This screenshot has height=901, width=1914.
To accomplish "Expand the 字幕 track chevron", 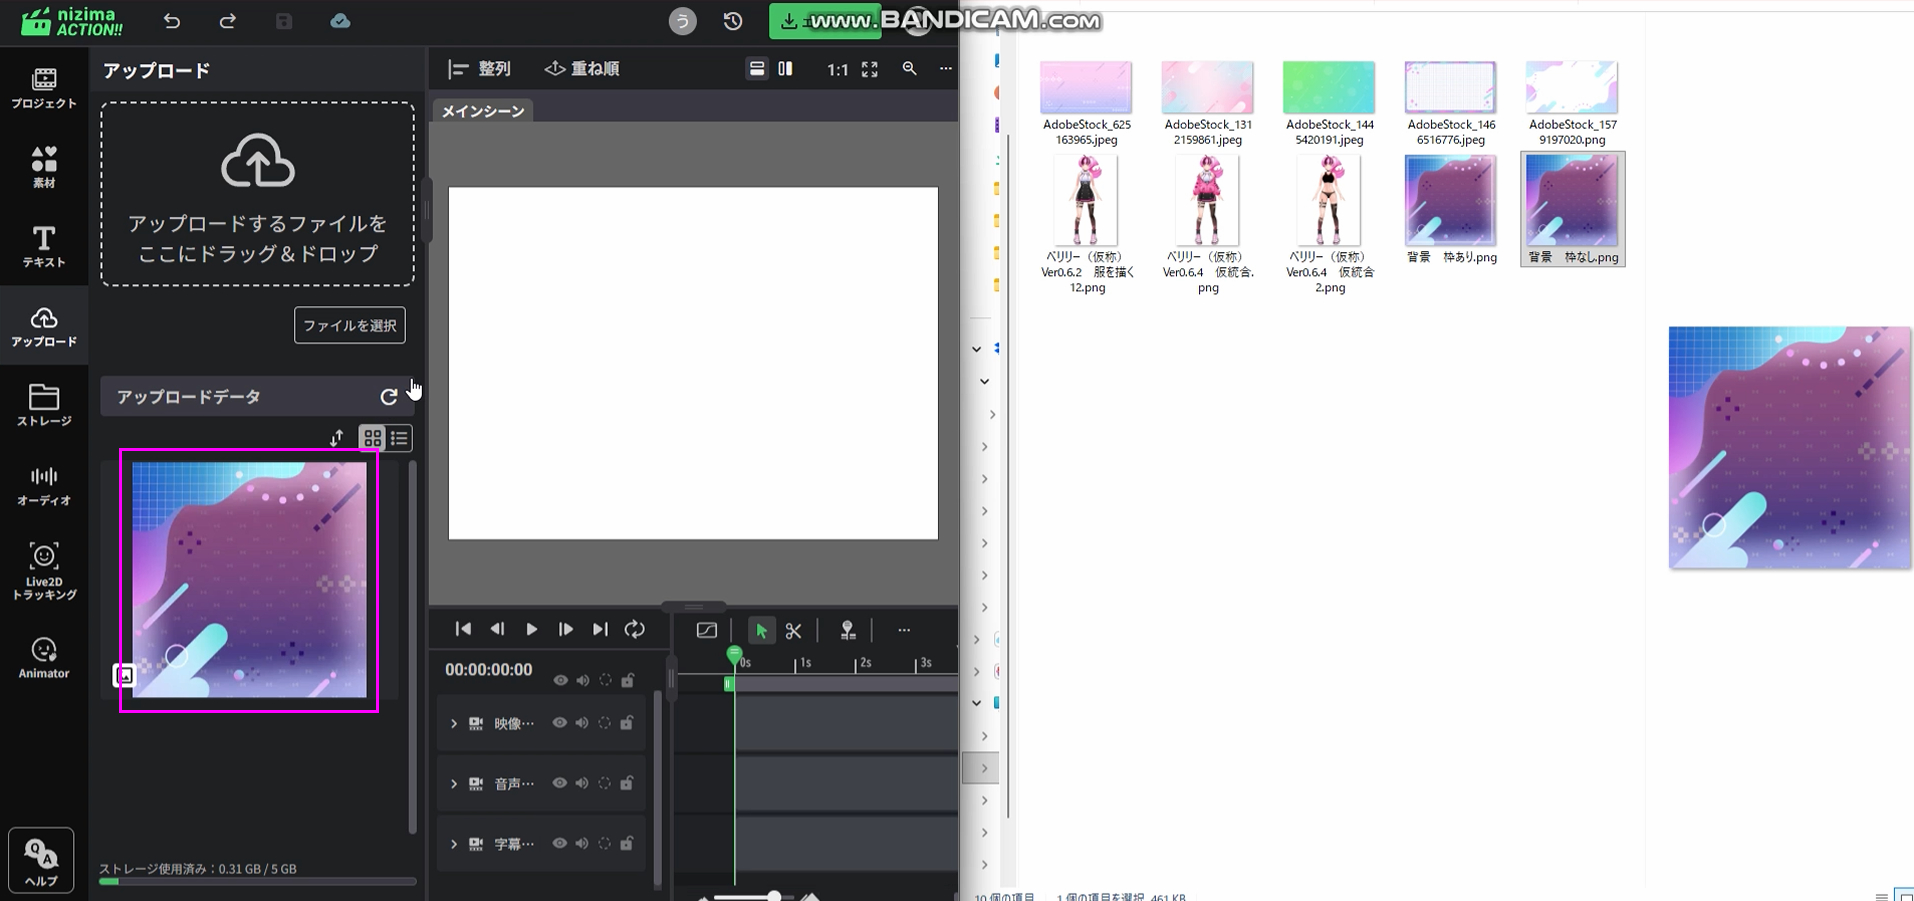I will click(x=454, y=844).
